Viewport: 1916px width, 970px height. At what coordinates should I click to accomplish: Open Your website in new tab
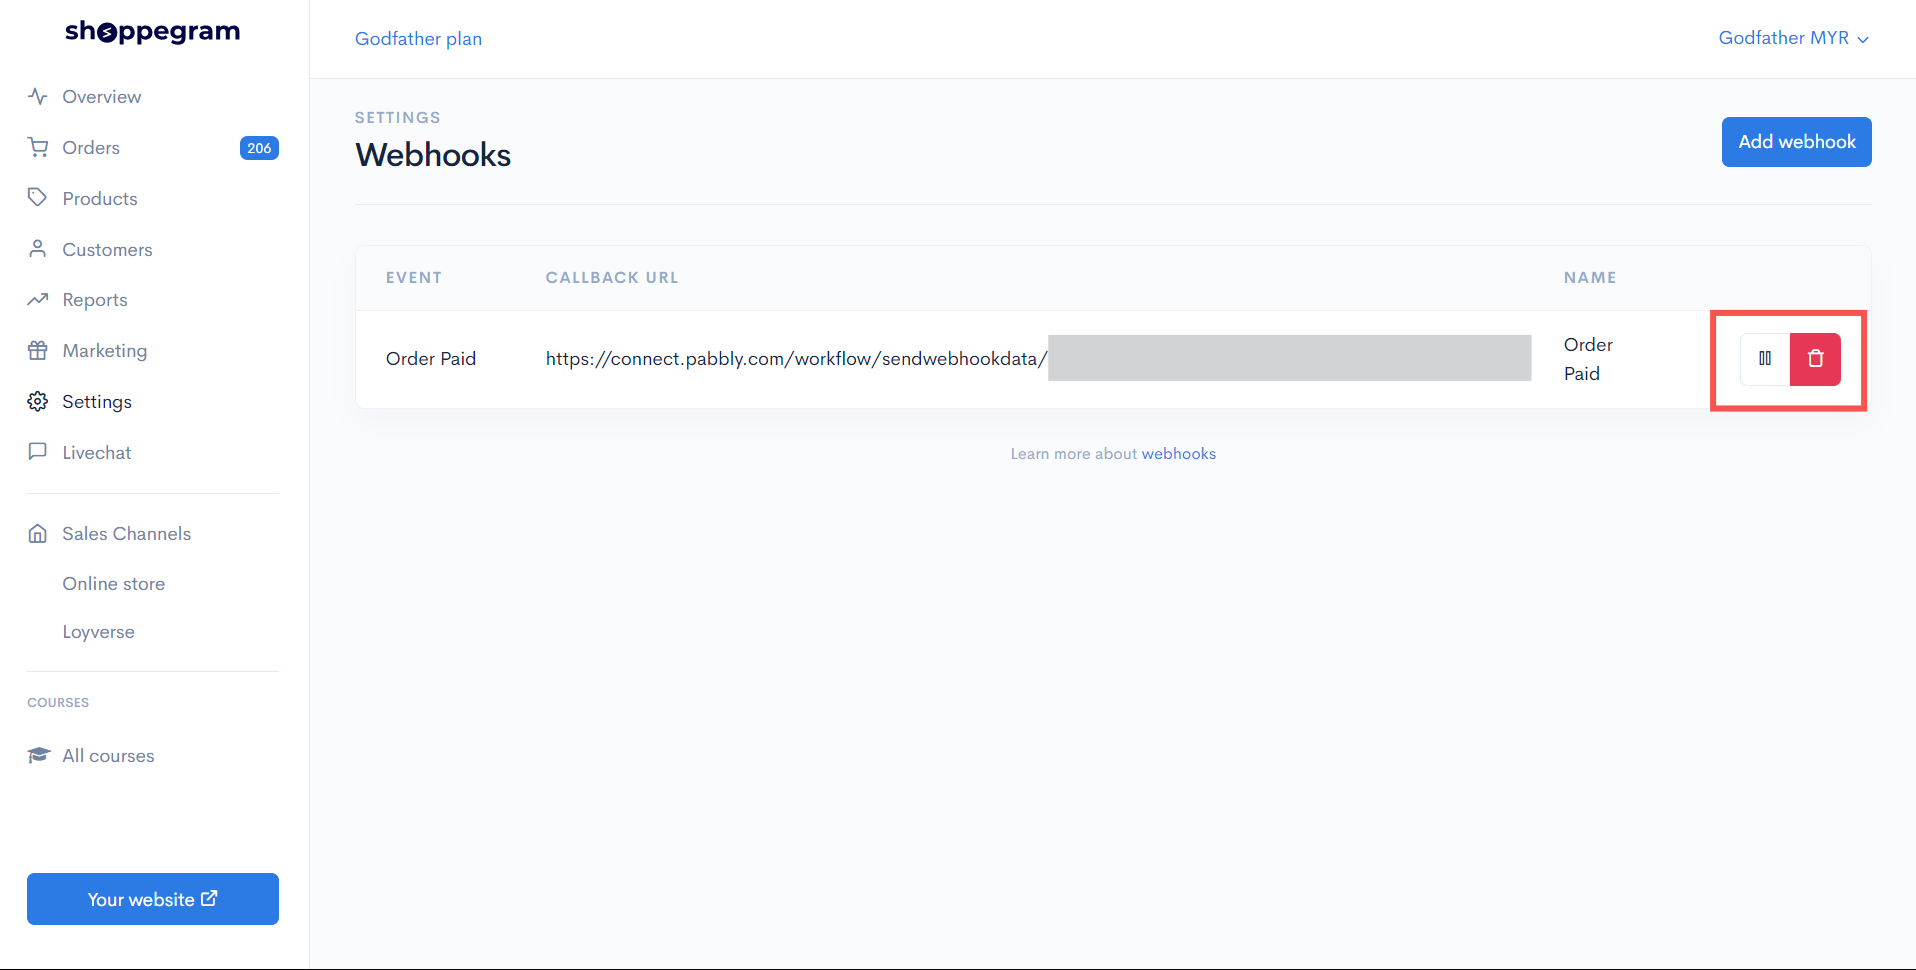(153, 899)
